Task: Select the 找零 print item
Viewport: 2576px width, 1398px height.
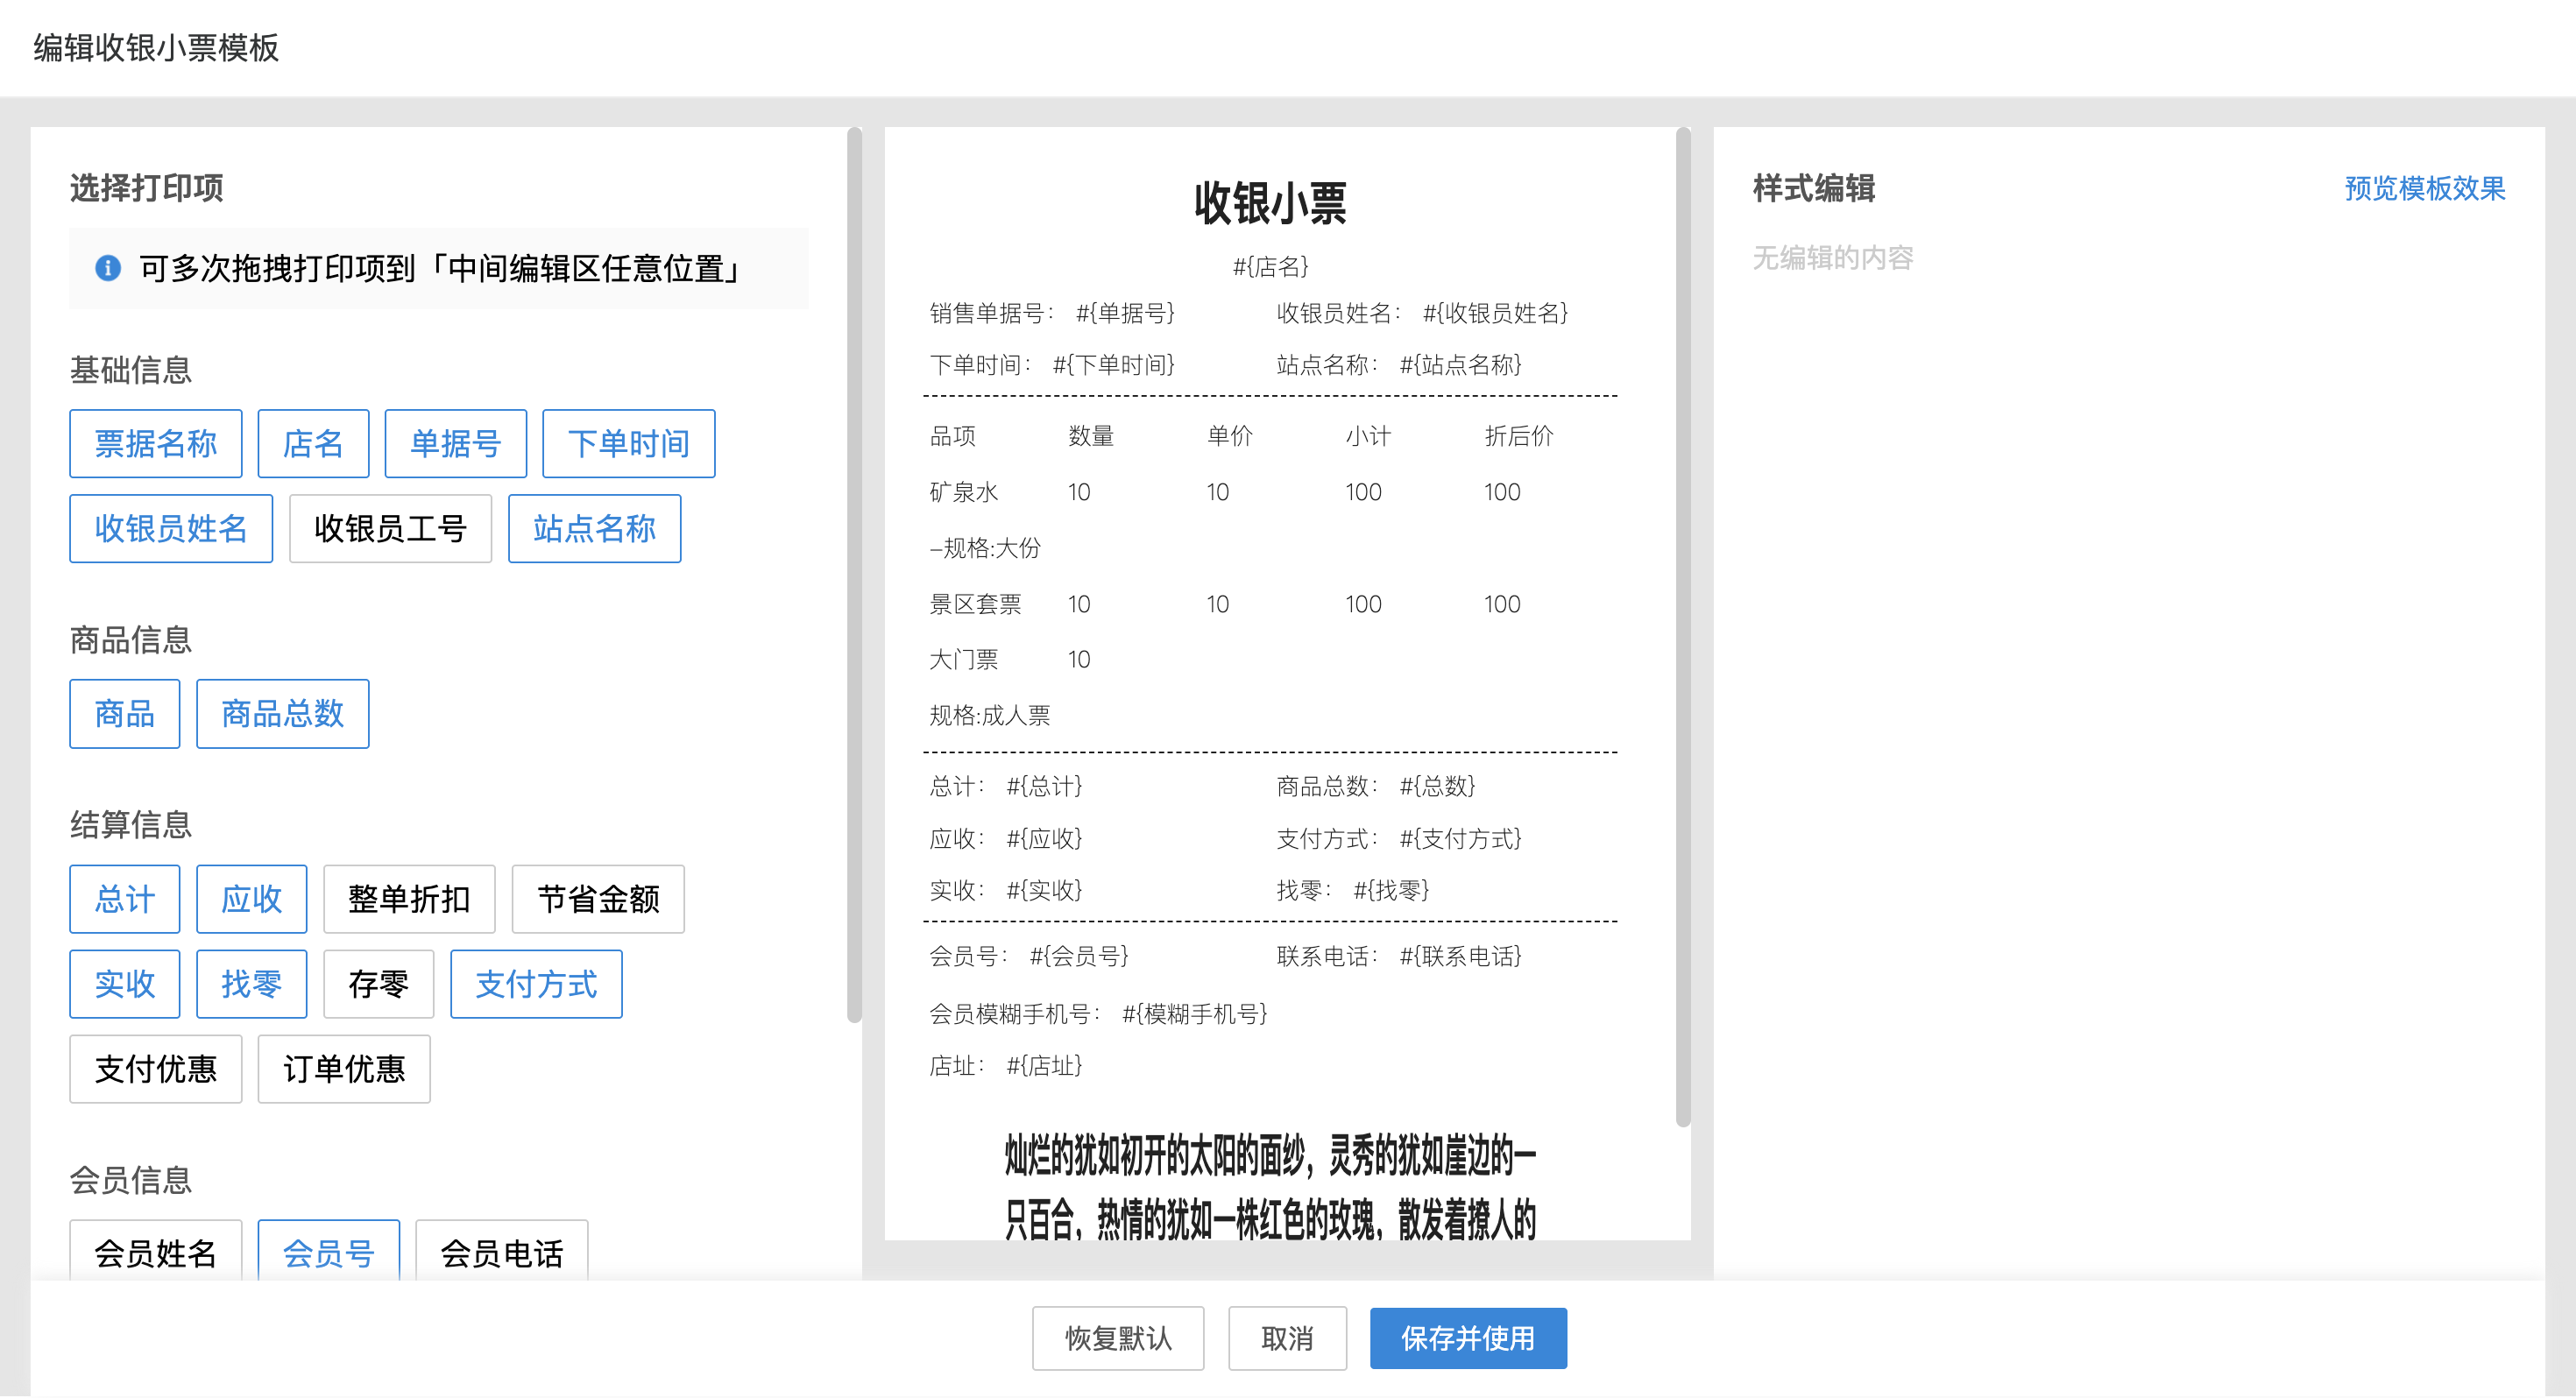Action: 251,983
